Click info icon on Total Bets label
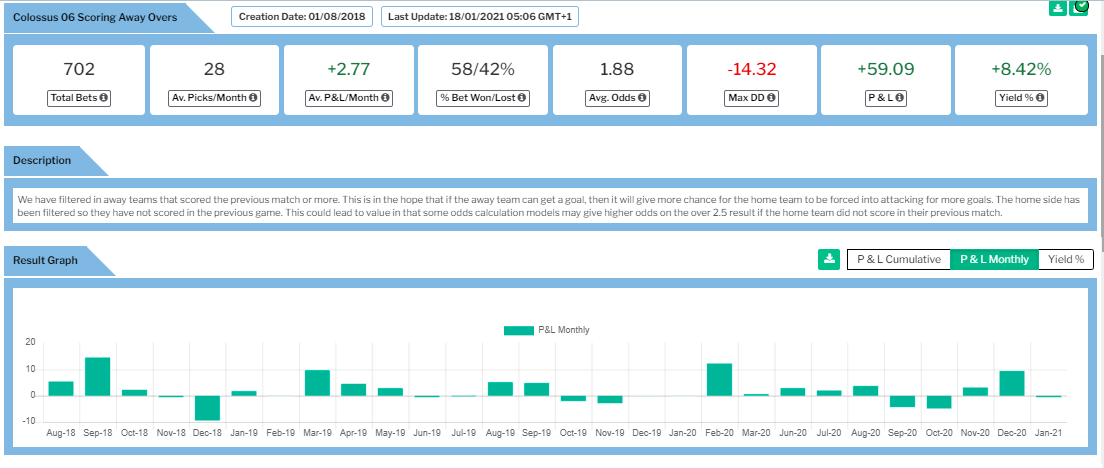Viewport: 1104px width, 468px height. (104, 98)
